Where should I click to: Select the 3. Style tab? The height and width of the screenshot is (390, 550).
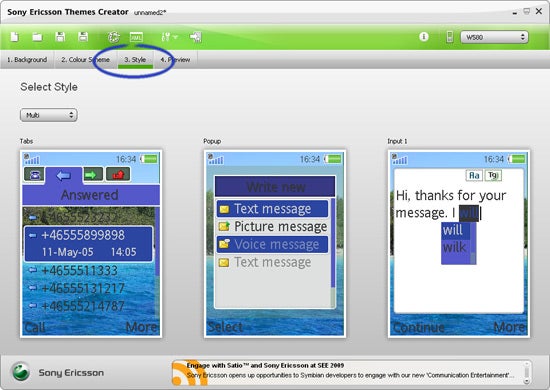[135, 60]
